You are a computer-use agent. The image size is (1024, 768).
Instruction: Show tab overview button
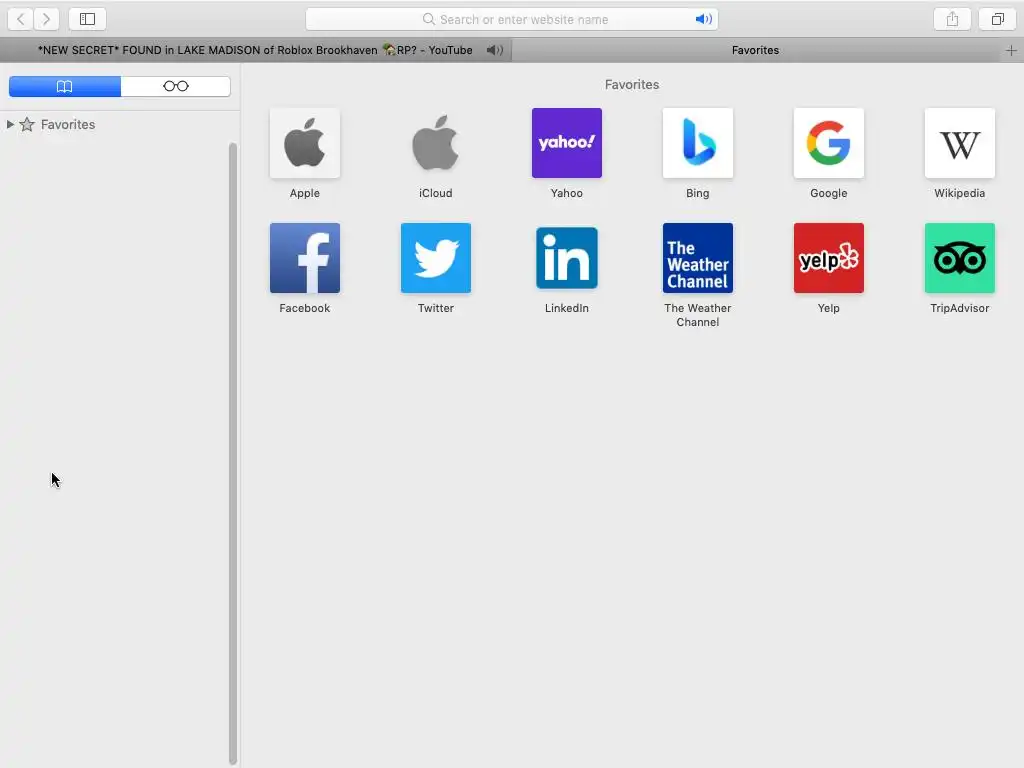click(x=997, y=19)
